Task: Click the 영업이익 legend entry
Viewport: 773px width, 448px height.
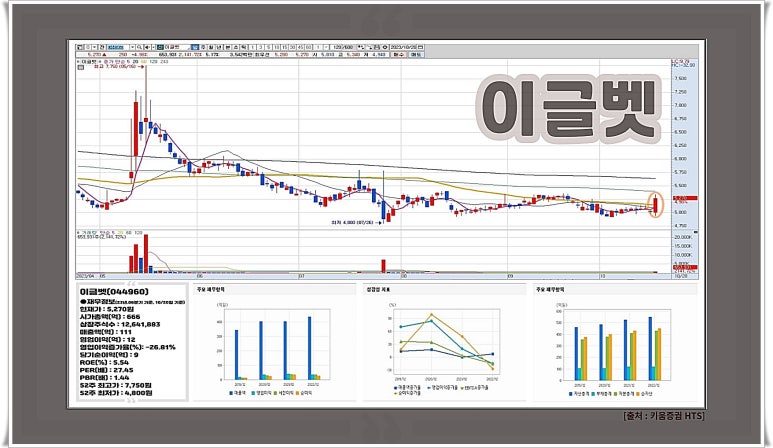Action: [262, 393]
